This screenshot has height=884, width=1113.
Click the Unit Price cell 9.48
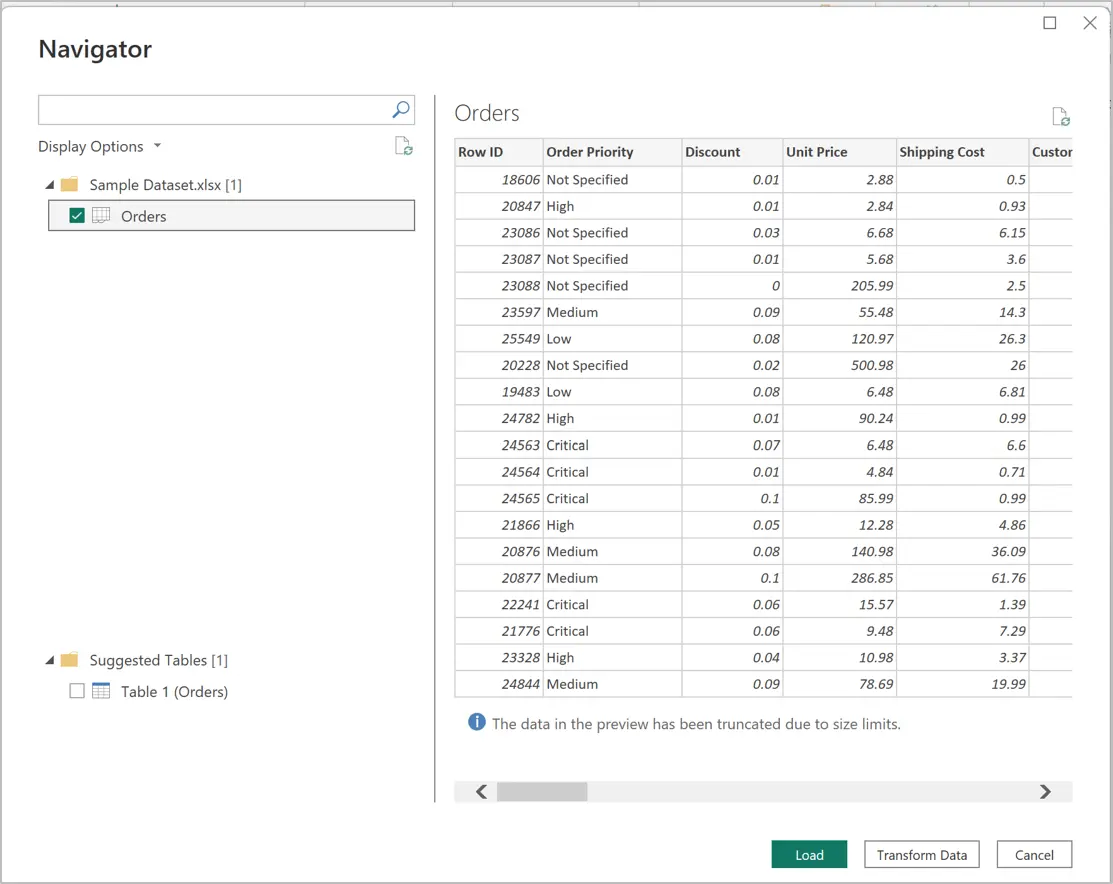pyautogui.click(x=840, y=631)
